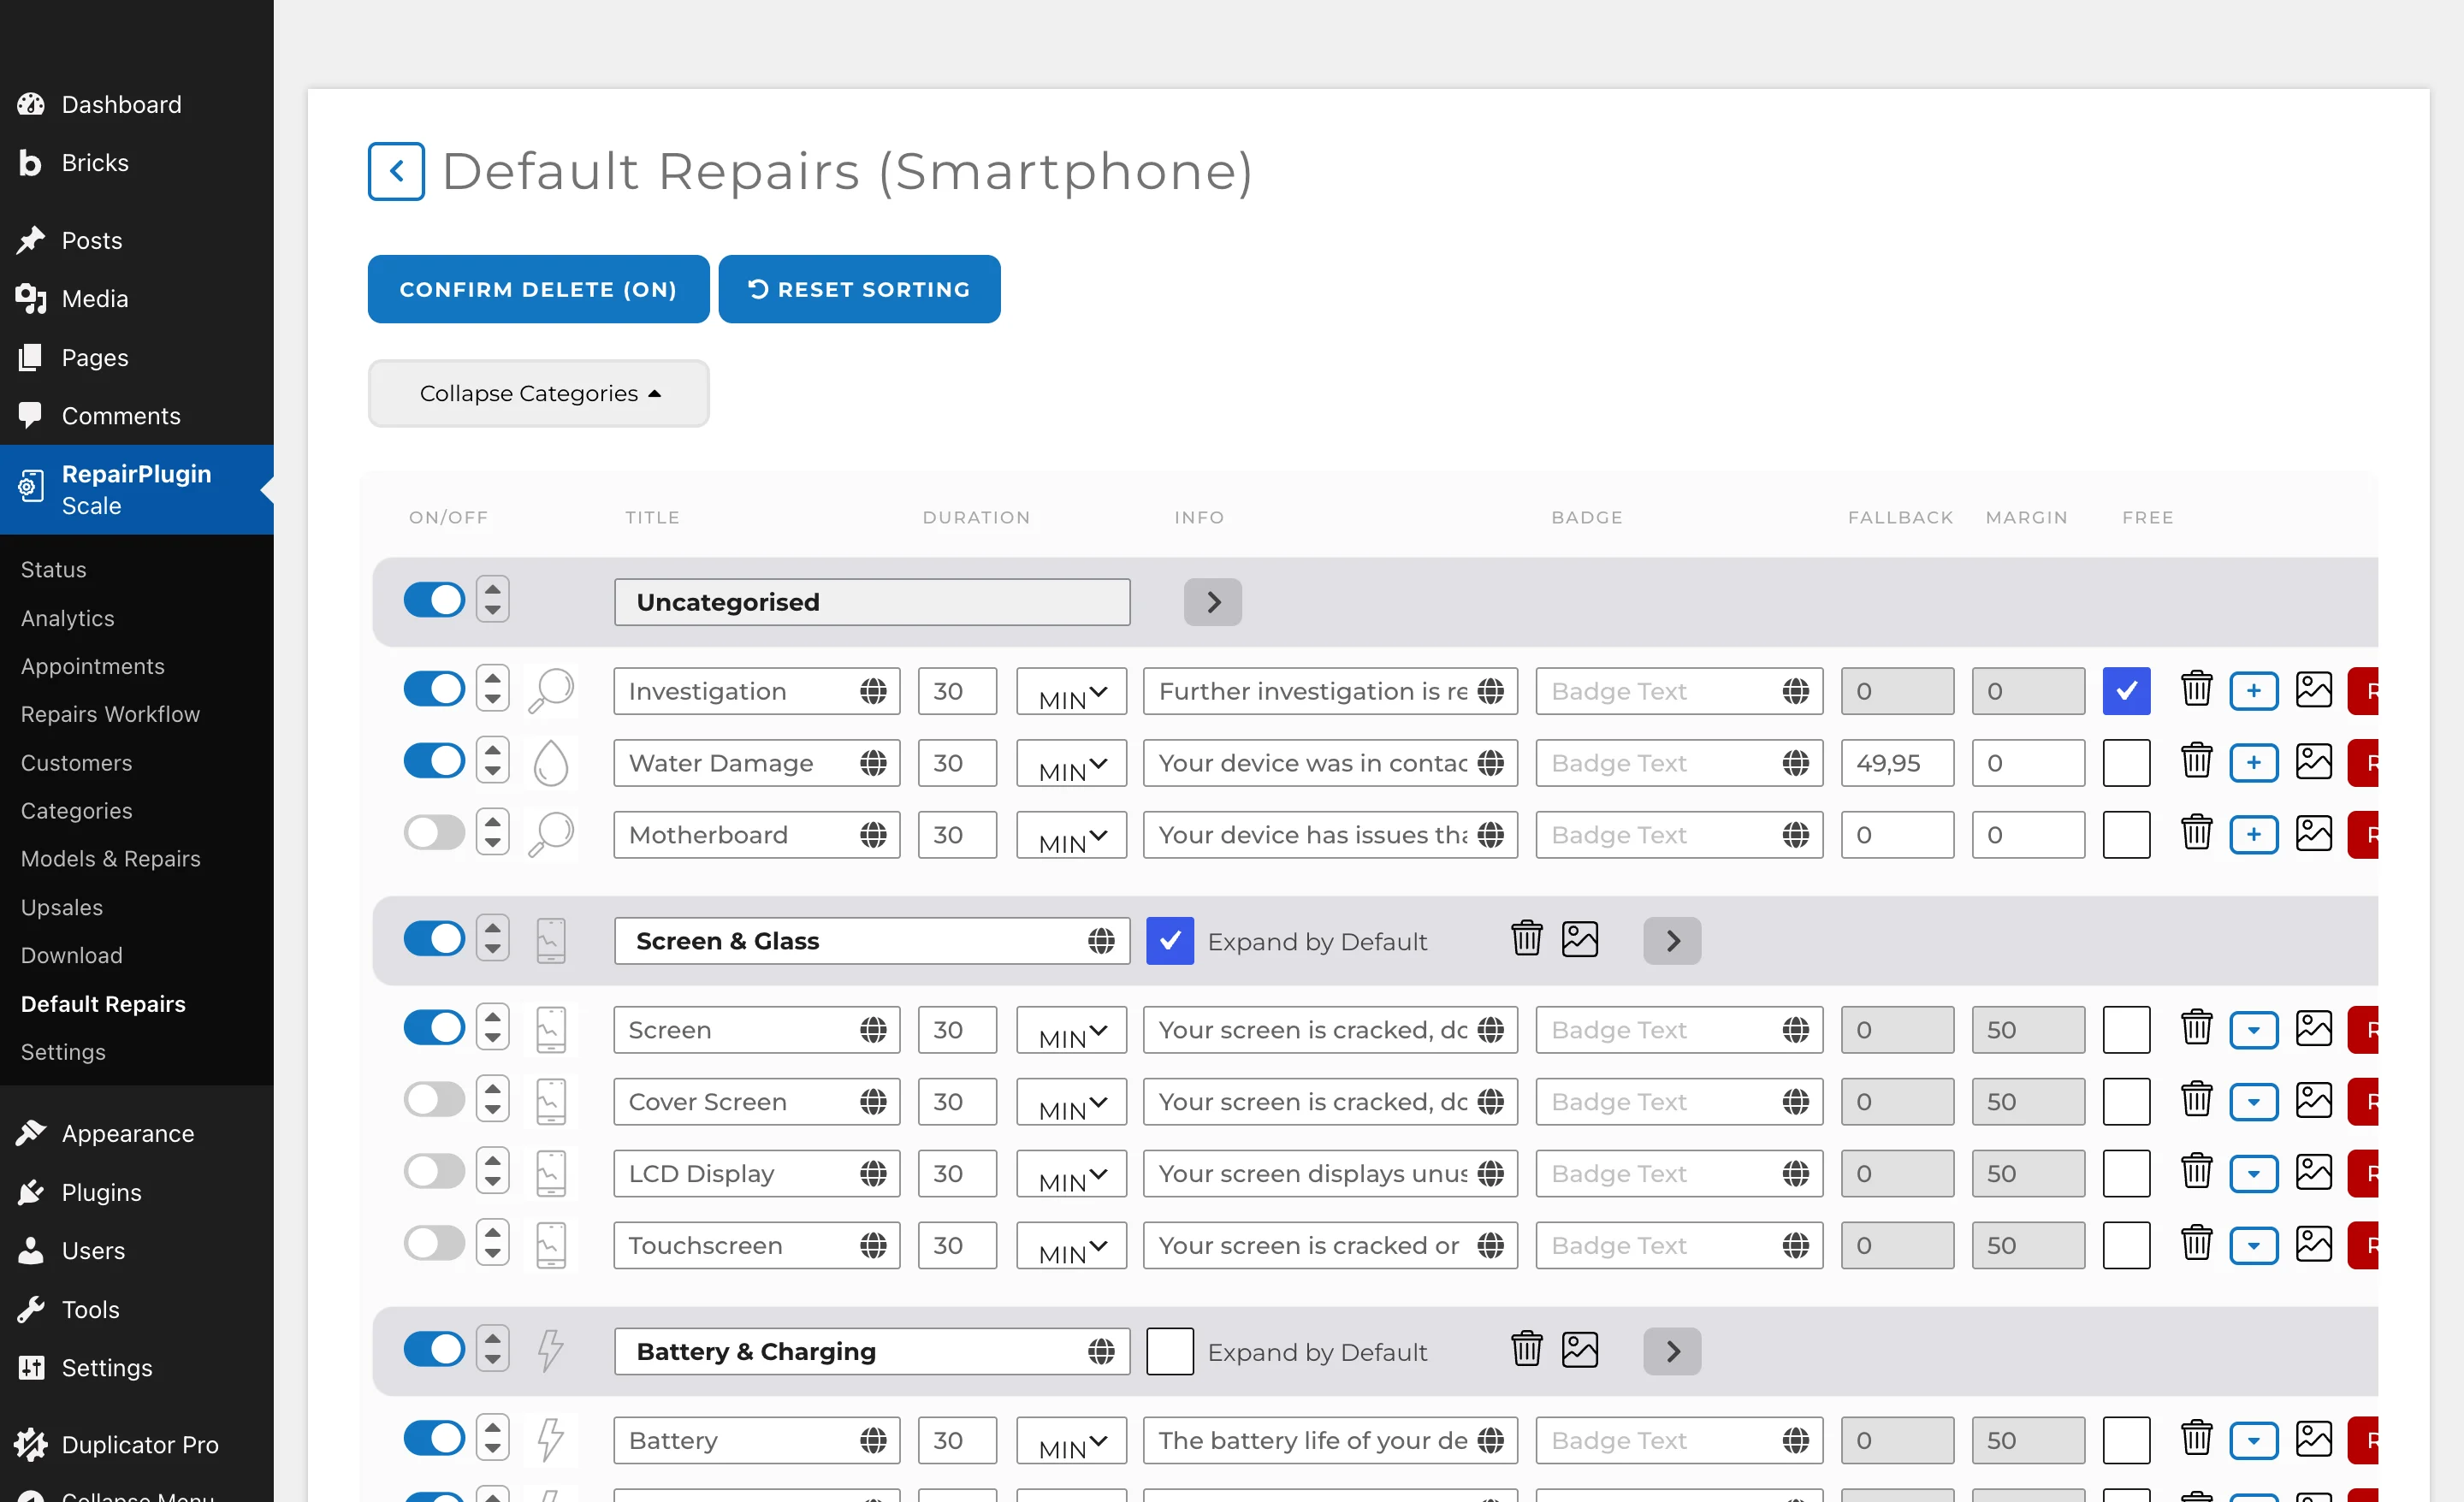This screenshot has height=1502, width=2464.
Task: Click the sort stepper on Uncategorised category
Action: pyautogui.click(x=492, y=599)
